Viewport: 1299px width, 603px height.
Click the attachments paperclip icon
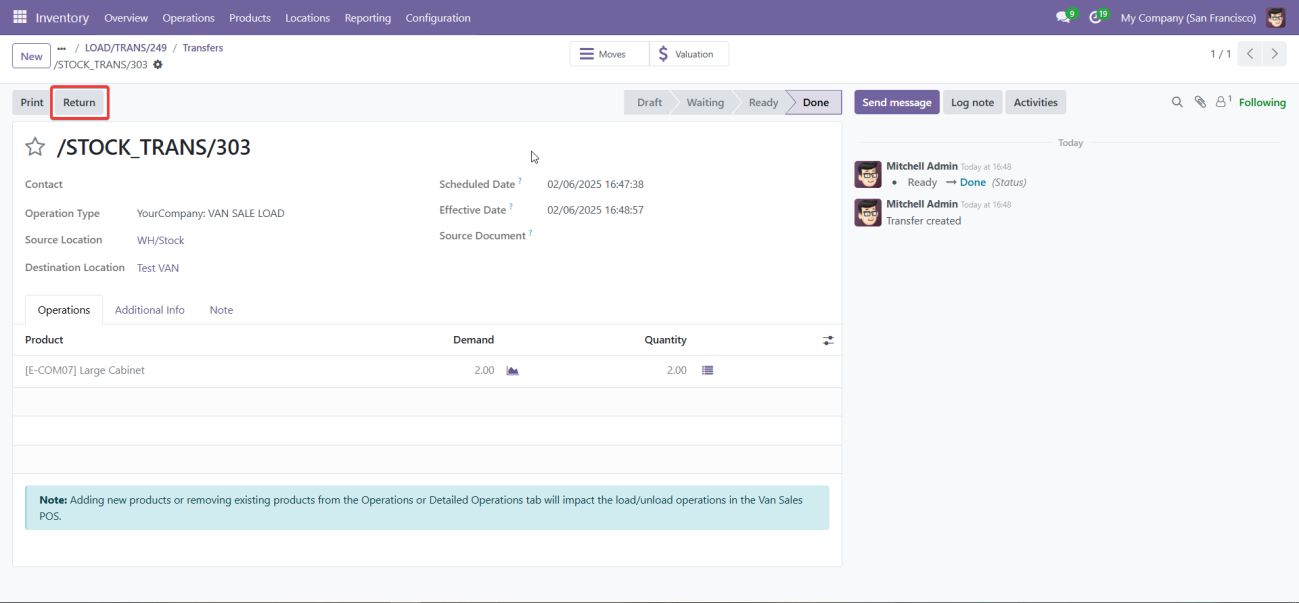point(1200,102)
